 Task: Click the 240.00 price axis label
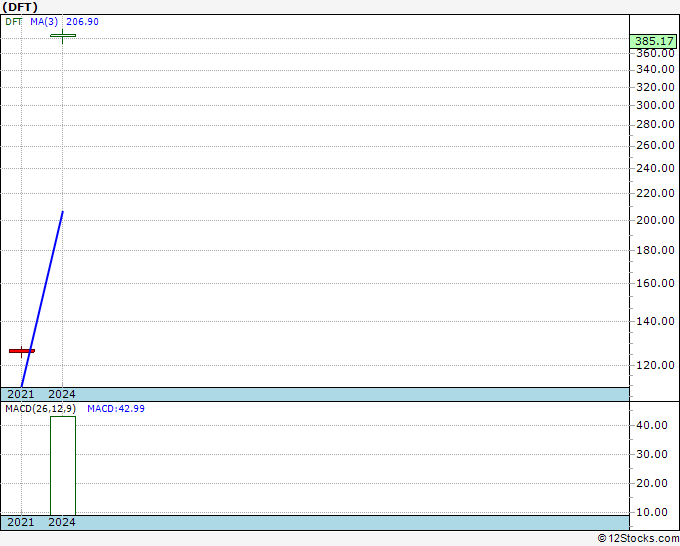pos(655,168)
